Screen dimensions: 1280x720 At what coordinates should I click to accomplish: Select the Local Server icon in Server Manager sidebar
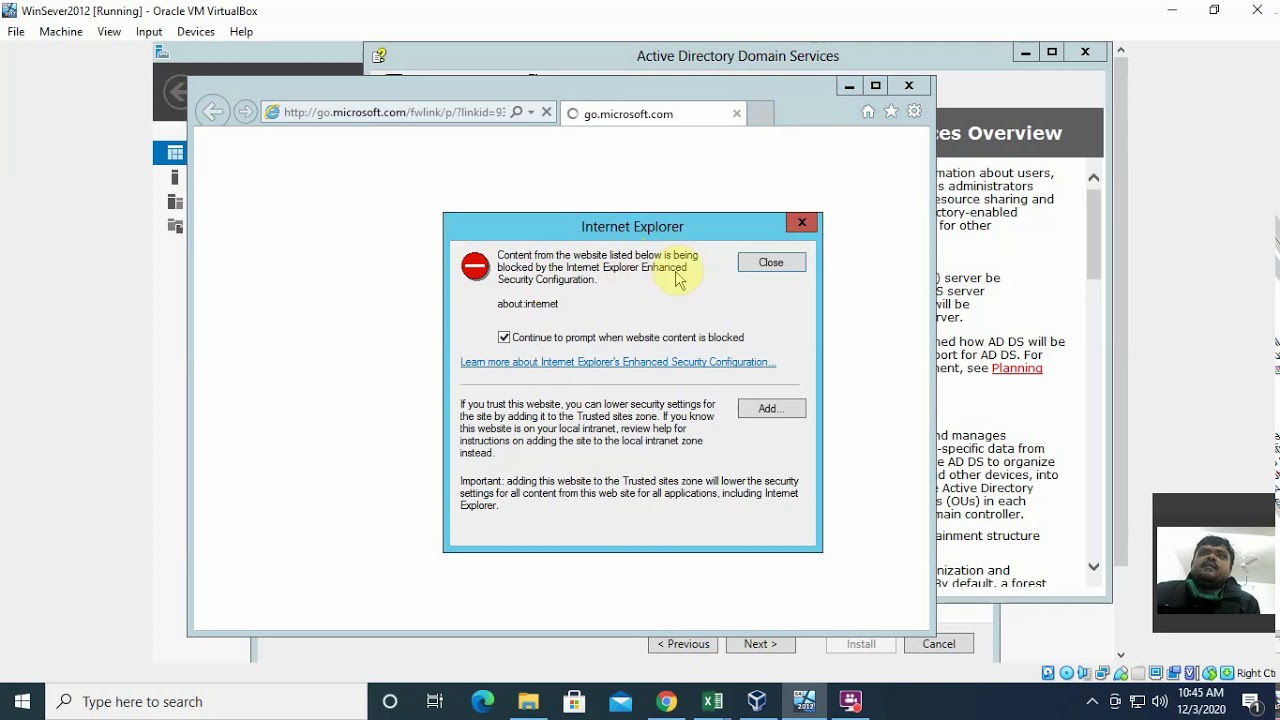(175, 177)
